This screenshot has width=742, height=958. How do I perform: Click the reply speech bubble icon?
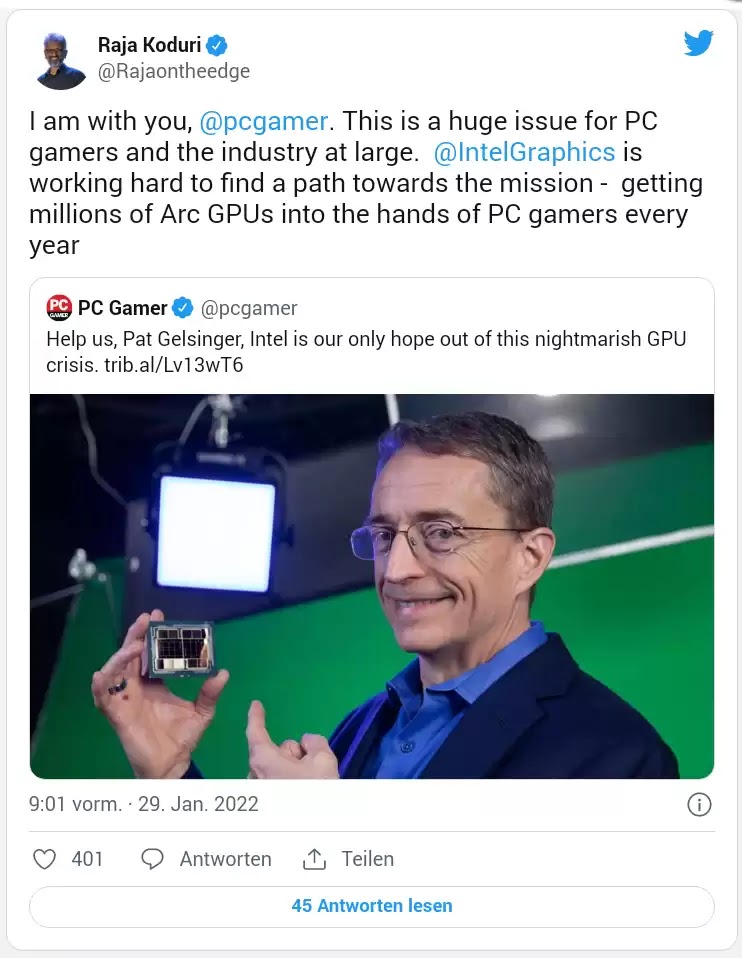152,859
